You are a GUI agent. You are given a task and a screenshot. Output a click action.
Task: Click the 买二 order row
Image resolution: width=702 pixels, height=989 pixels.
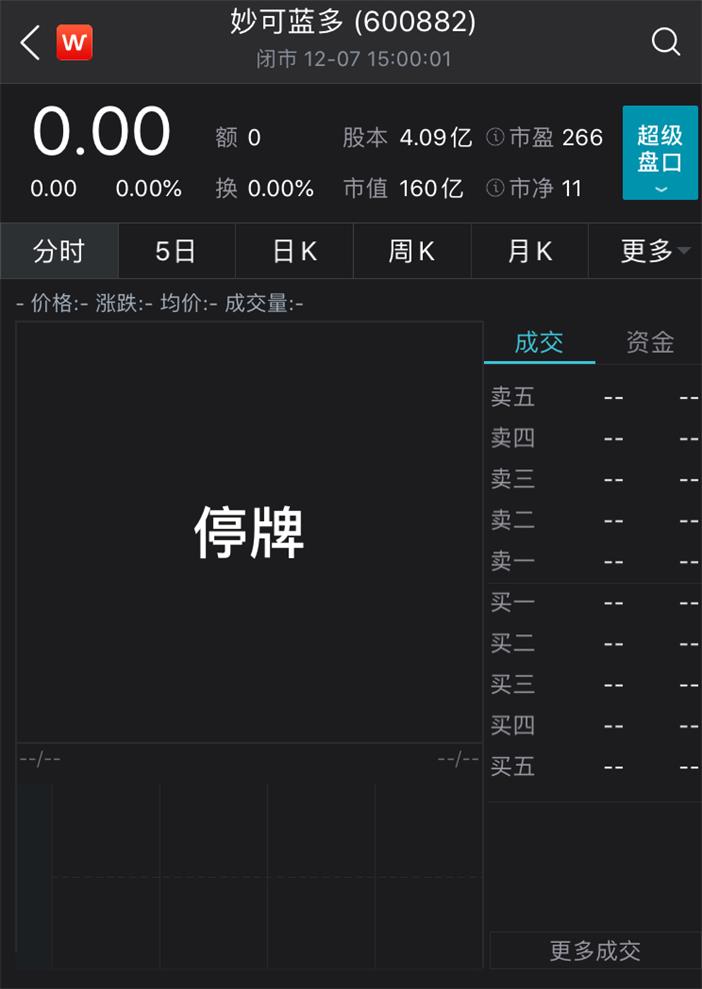(x=594, y=643)
